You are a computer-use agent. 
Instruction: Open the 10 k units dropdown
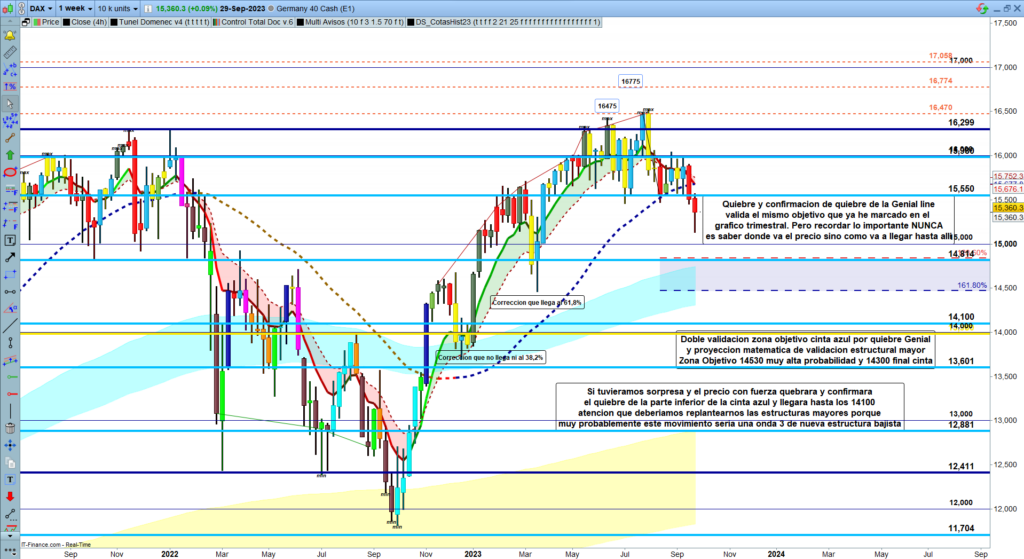pos(119,6)
